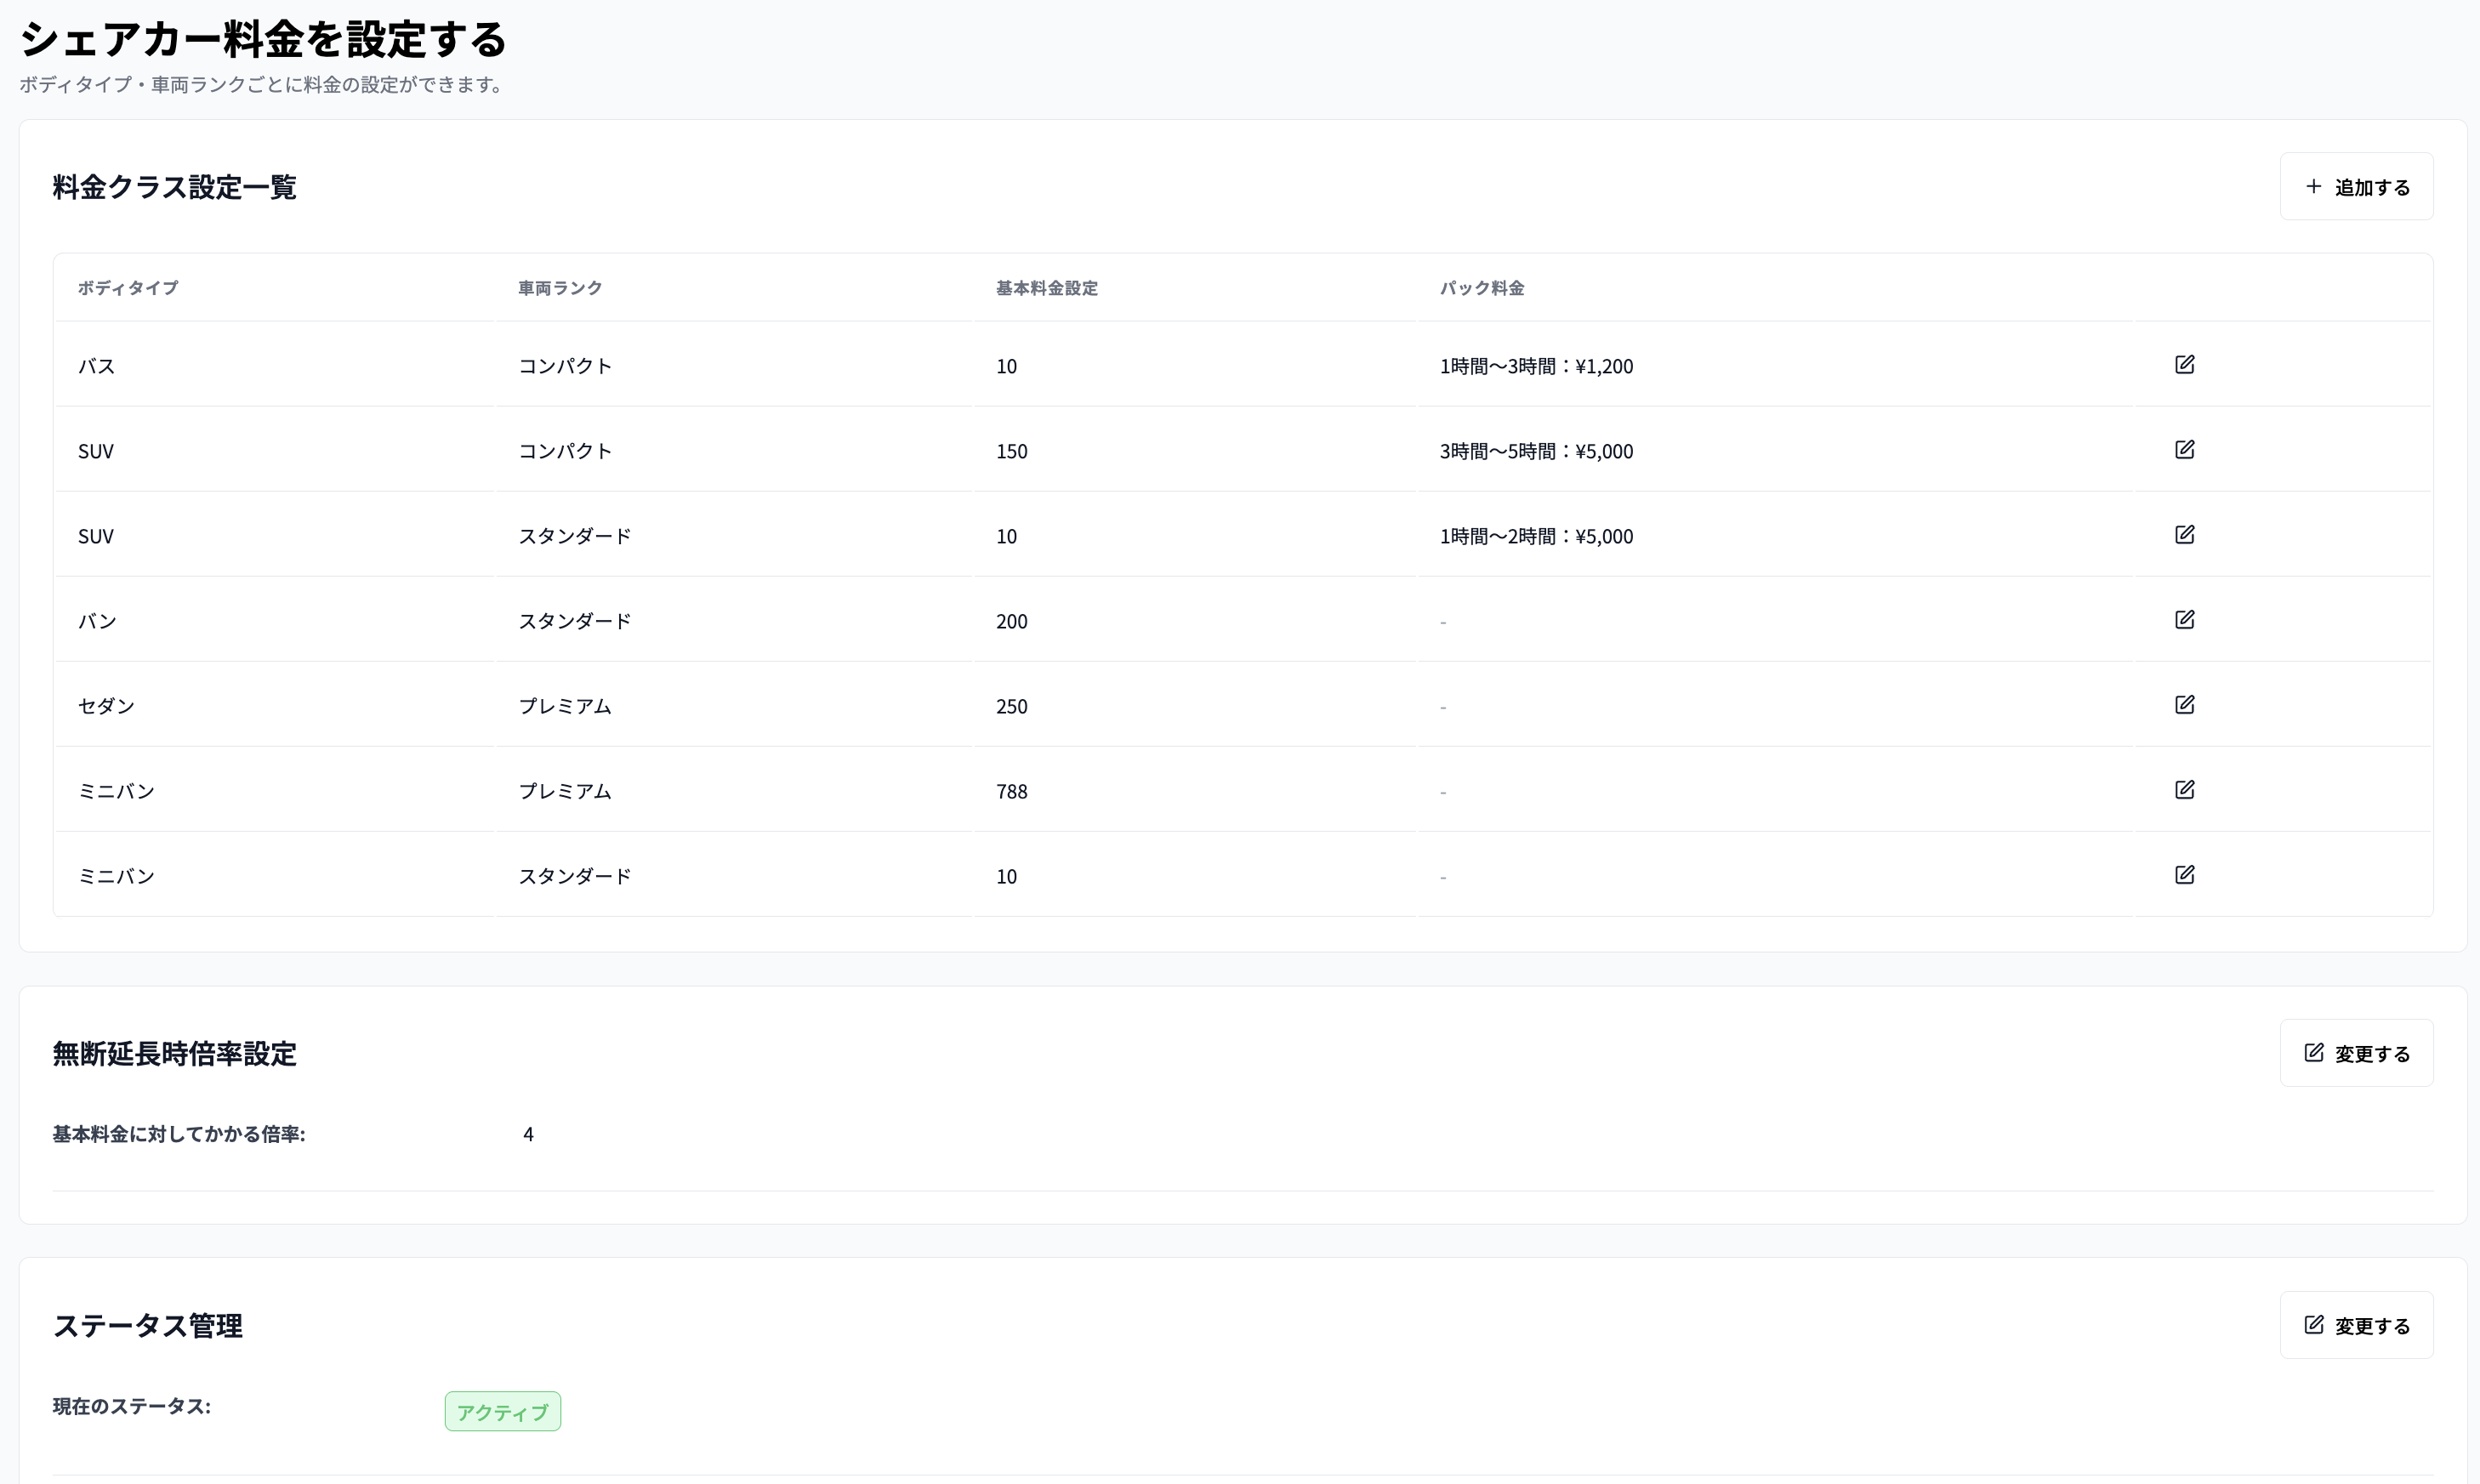Edit the セダン プレミアム row

(x=2184, y=704)
